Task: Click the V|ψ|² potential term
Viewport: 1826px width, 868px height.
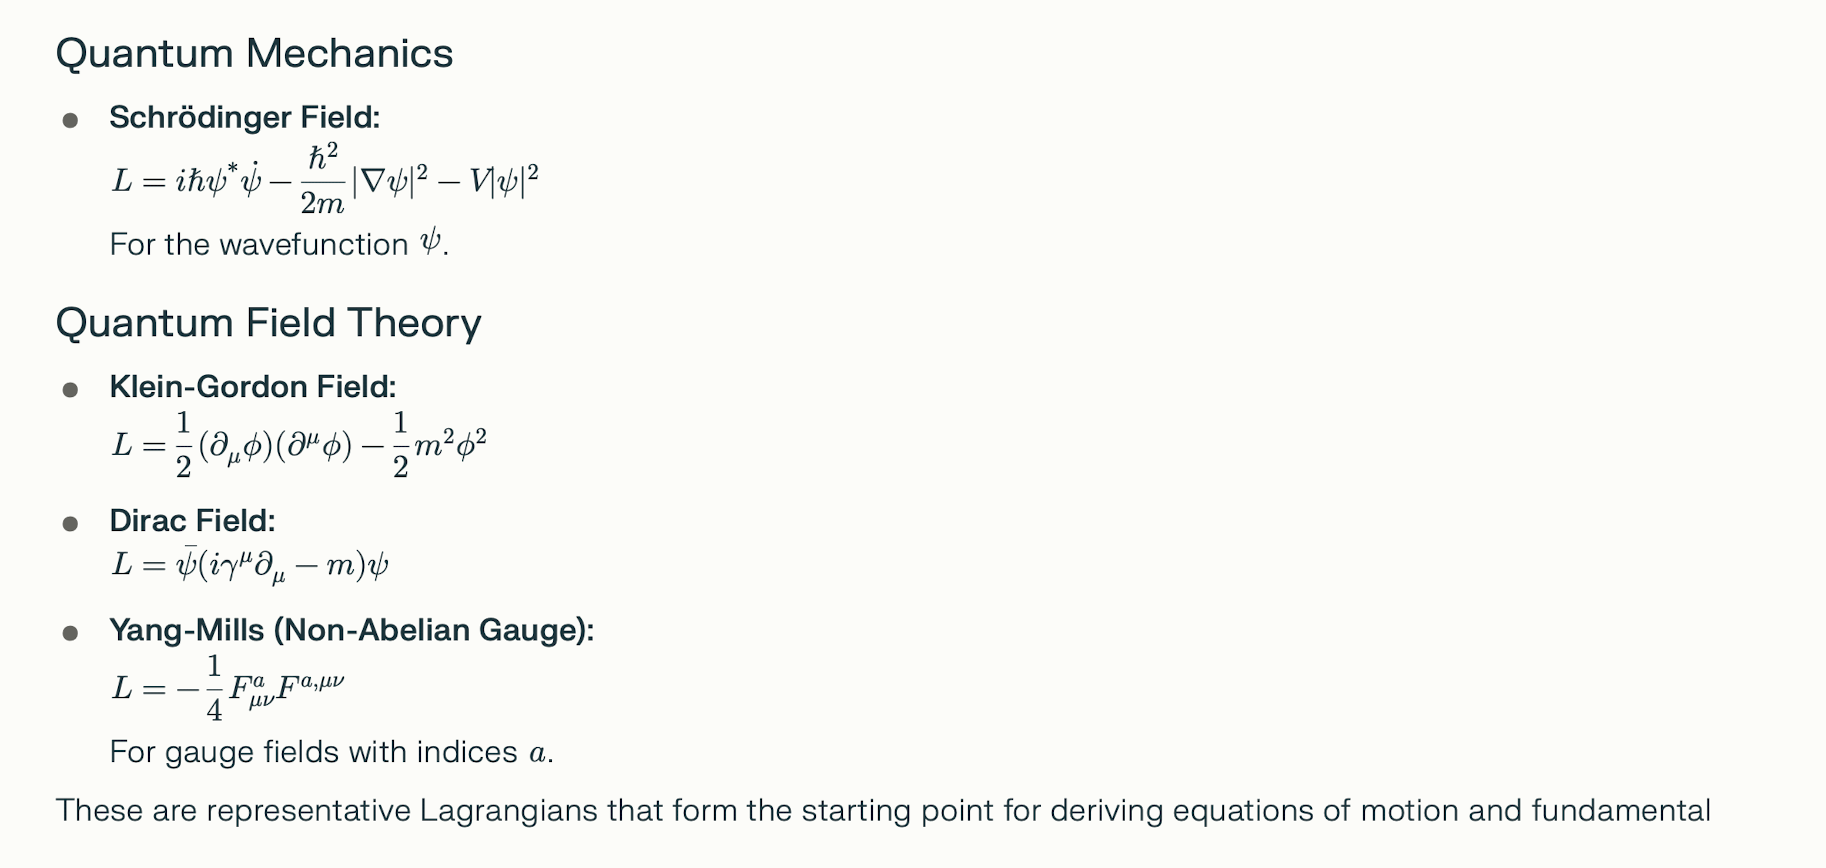Action: 504,181
